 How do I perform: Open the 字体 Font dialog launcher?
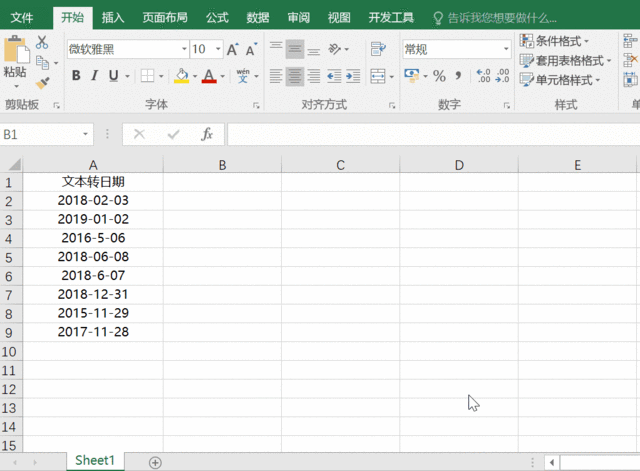point(256,106)
